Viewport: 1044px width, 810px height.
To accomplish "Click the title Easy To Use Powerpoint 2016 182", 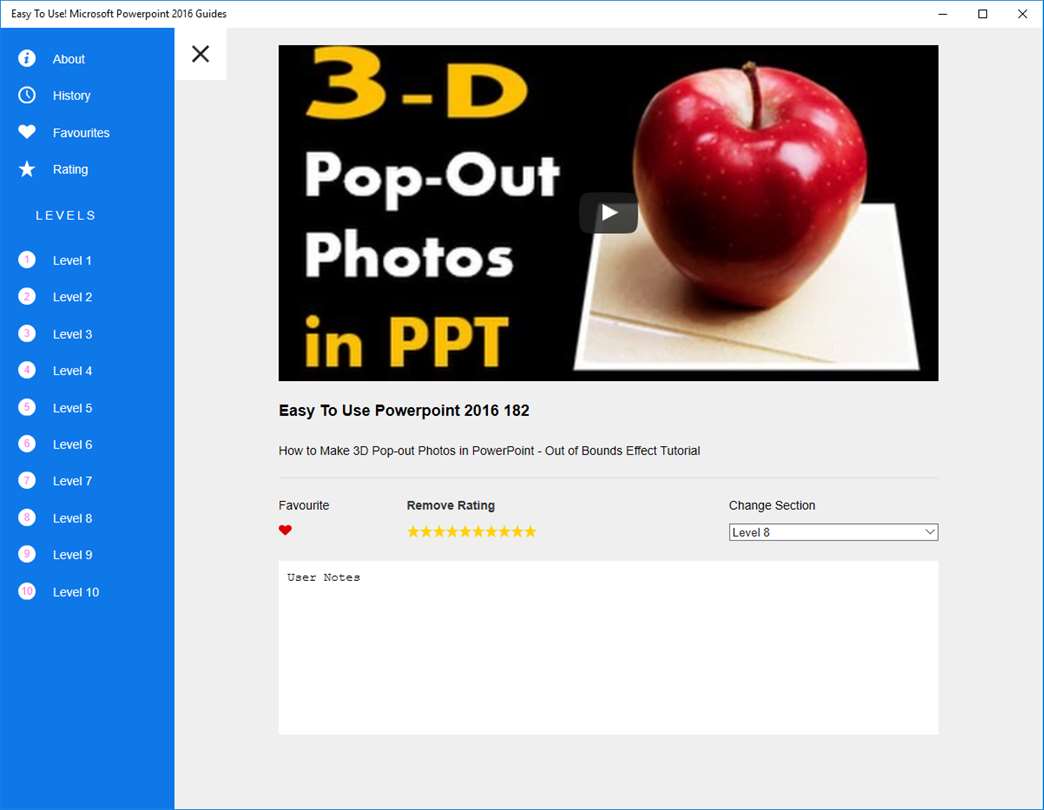I will click(403, 410).
